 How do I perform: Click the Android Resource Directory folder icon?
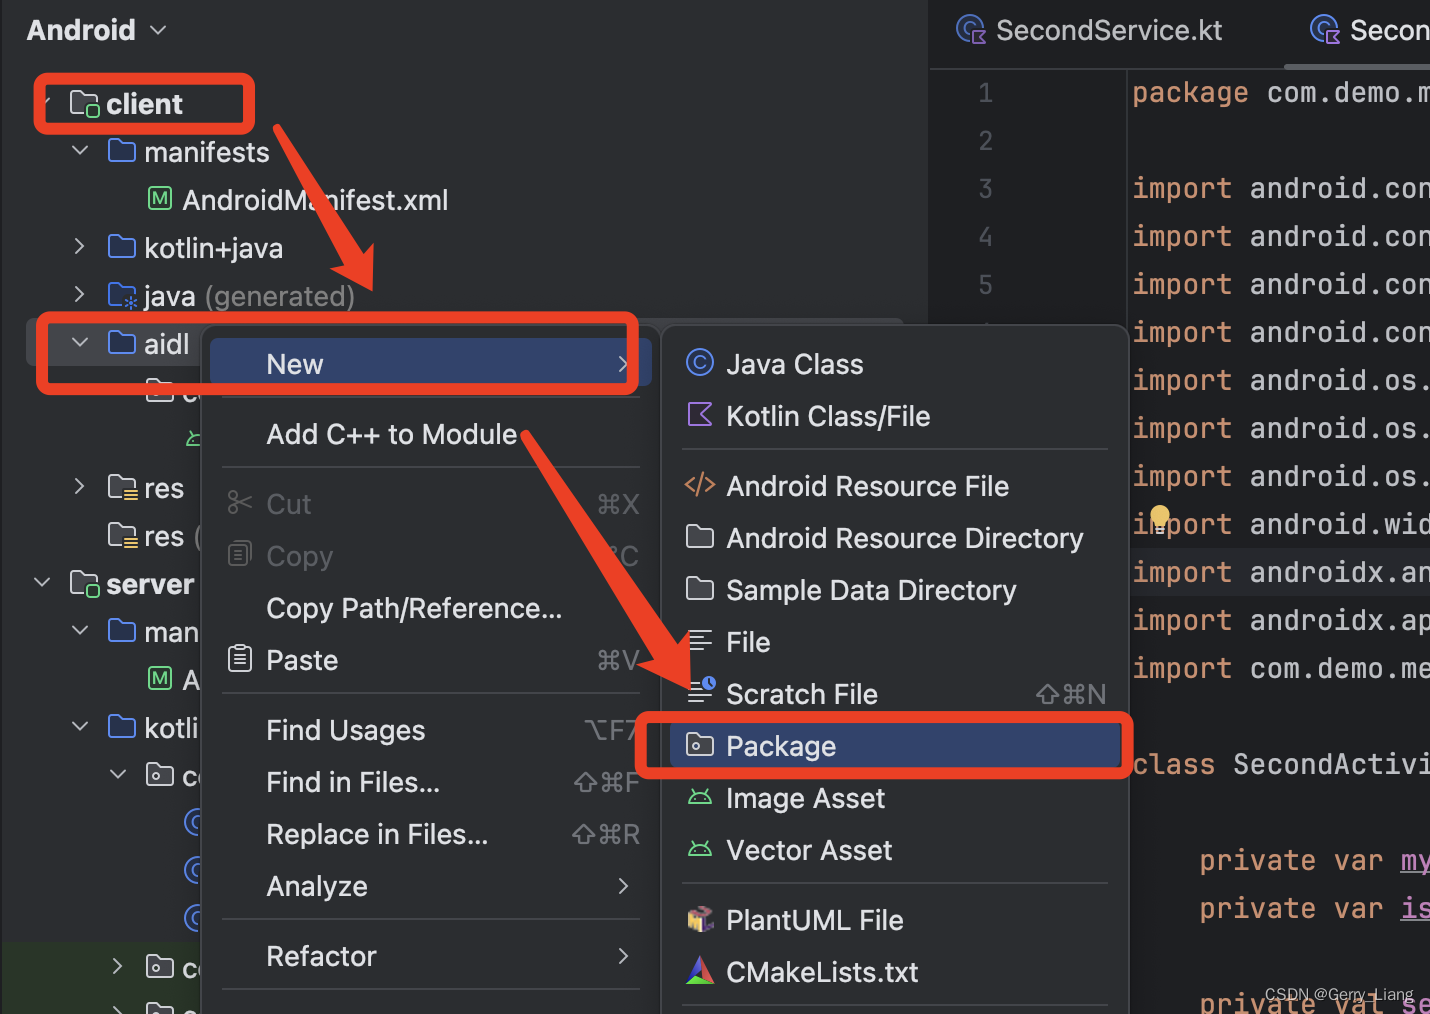pyautogui.click(x=700, y=537)
